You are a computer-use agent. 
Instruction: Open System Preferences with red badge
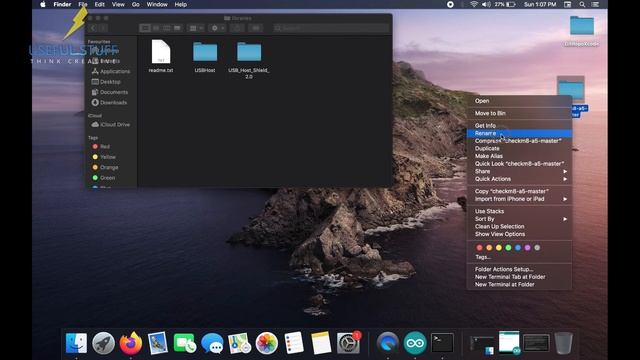(x=348, y=343)
